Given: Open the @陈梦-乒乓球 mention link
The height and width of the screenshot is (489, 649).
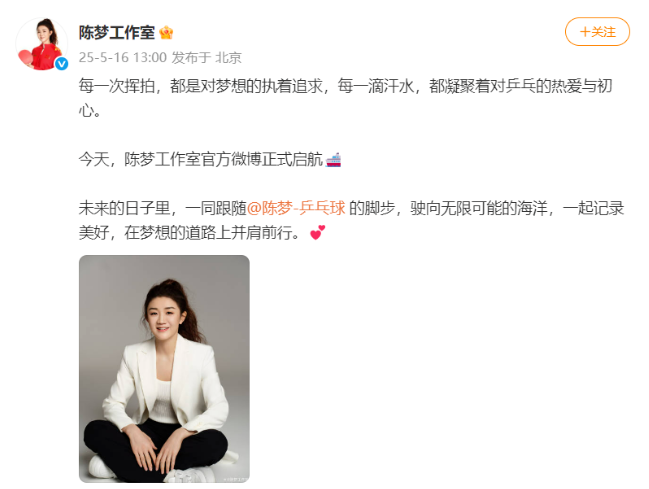Looking at the screenshot, I should click(296, 208).
